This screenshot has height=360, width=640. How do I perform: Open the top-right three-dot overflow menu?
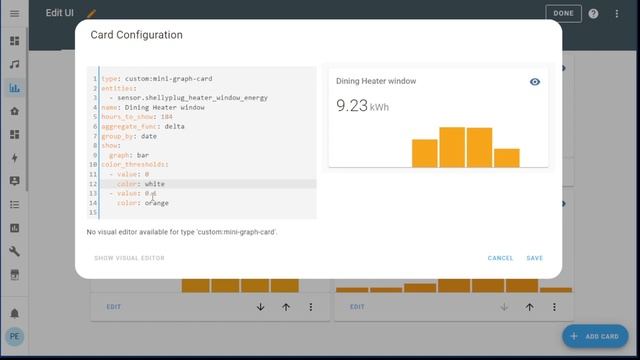pyautogui.click(x=617, y=13)
